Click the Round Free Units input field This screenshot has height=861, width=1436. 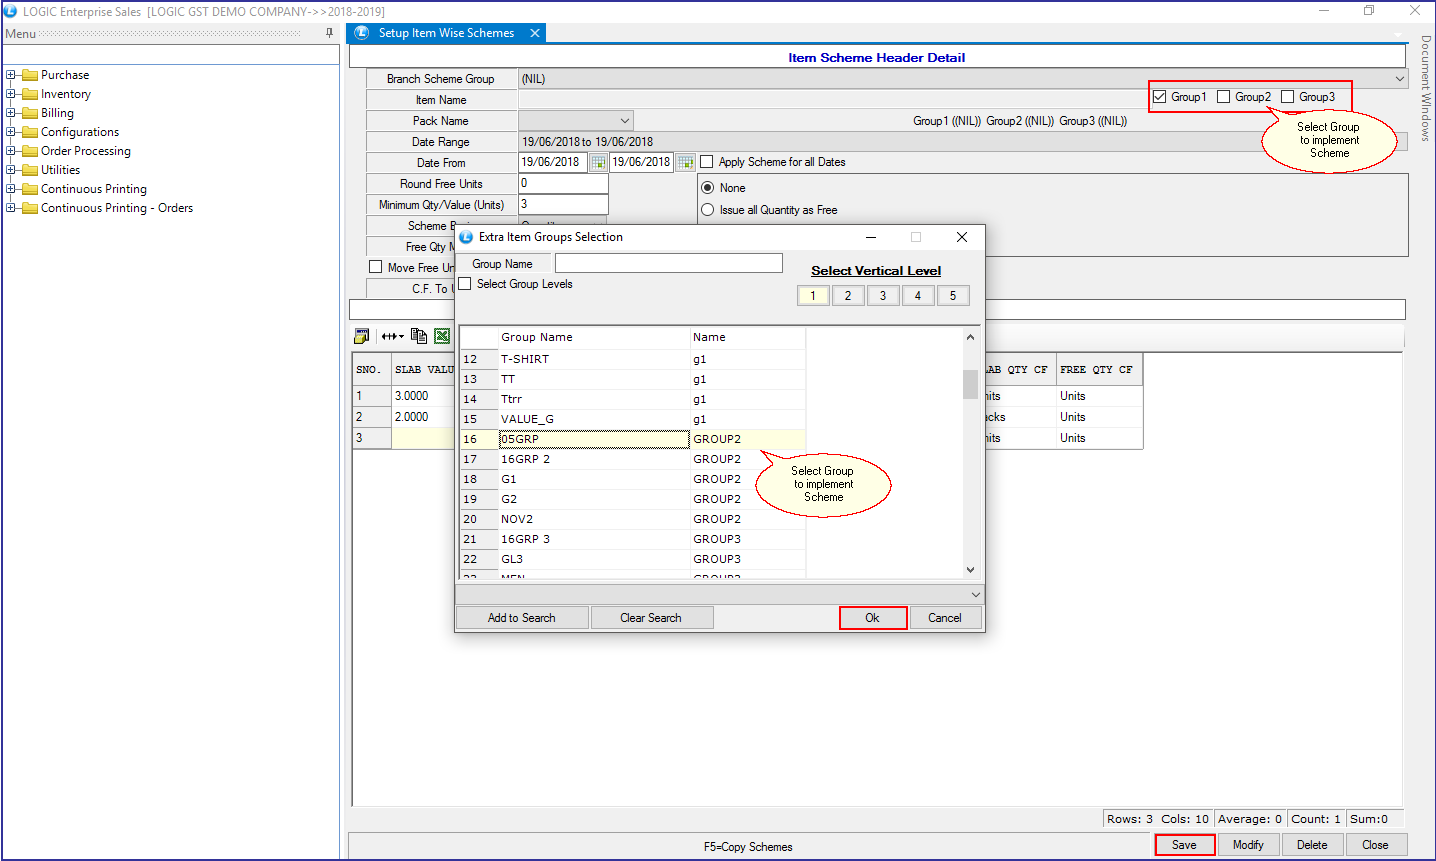pyautogui.click(x=563, y=184)
